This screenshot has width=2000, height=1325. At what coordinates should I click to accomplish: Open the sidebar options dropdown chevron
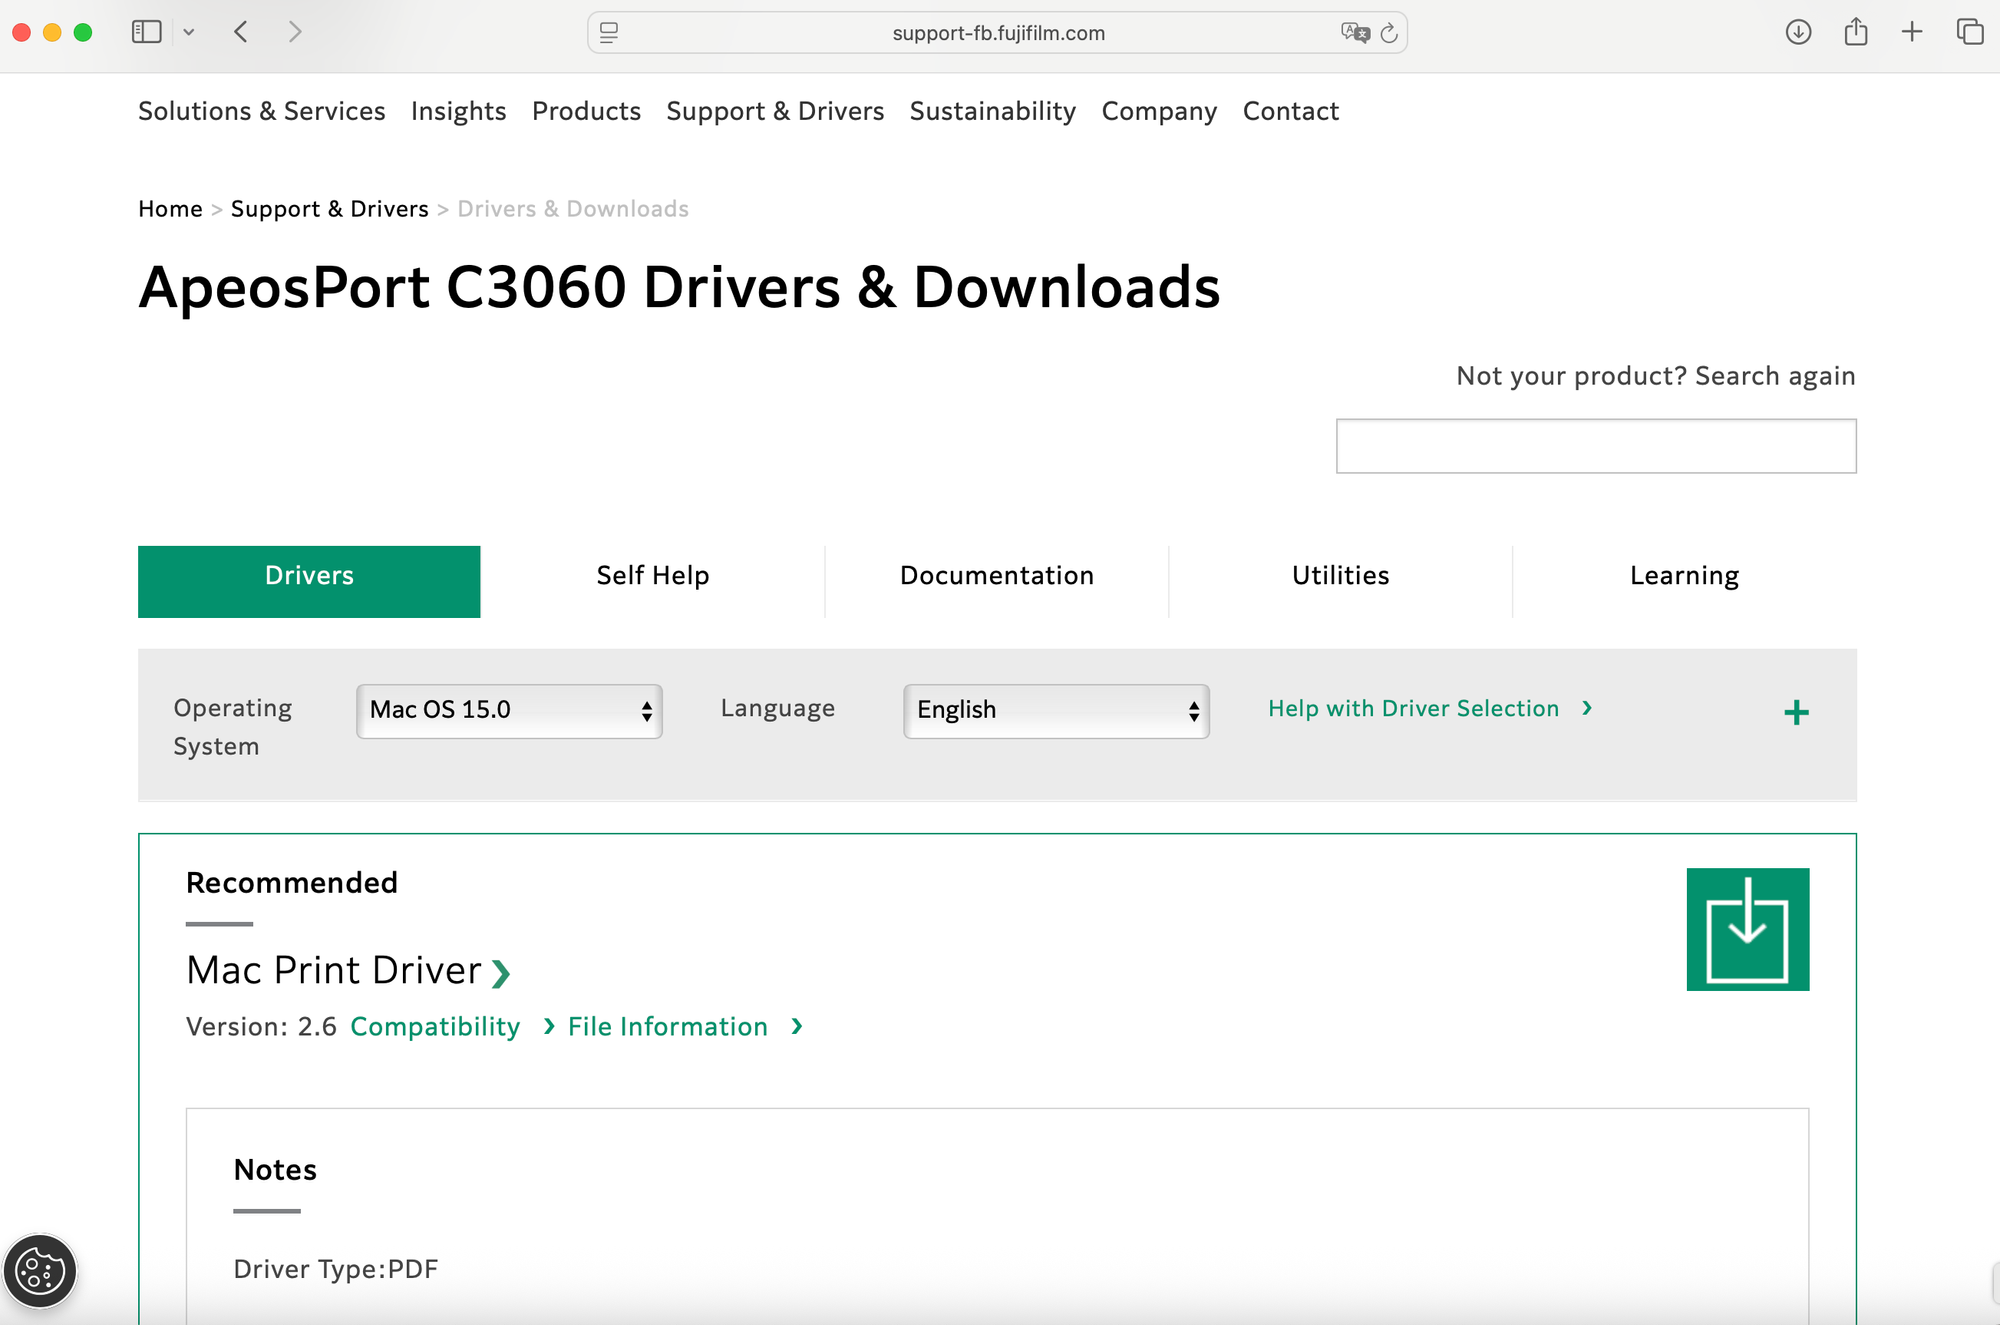tap(188, 32)
